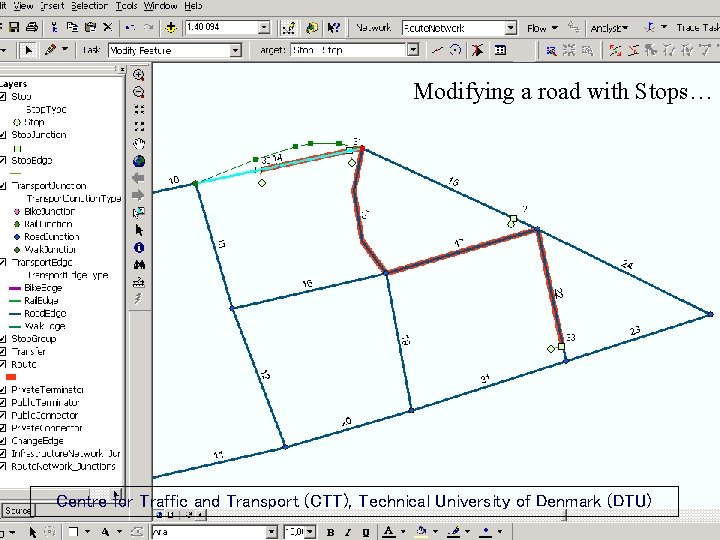Select the Zoom In tool
This screenshot has height=540, width=720.
[x=139, y=75]
